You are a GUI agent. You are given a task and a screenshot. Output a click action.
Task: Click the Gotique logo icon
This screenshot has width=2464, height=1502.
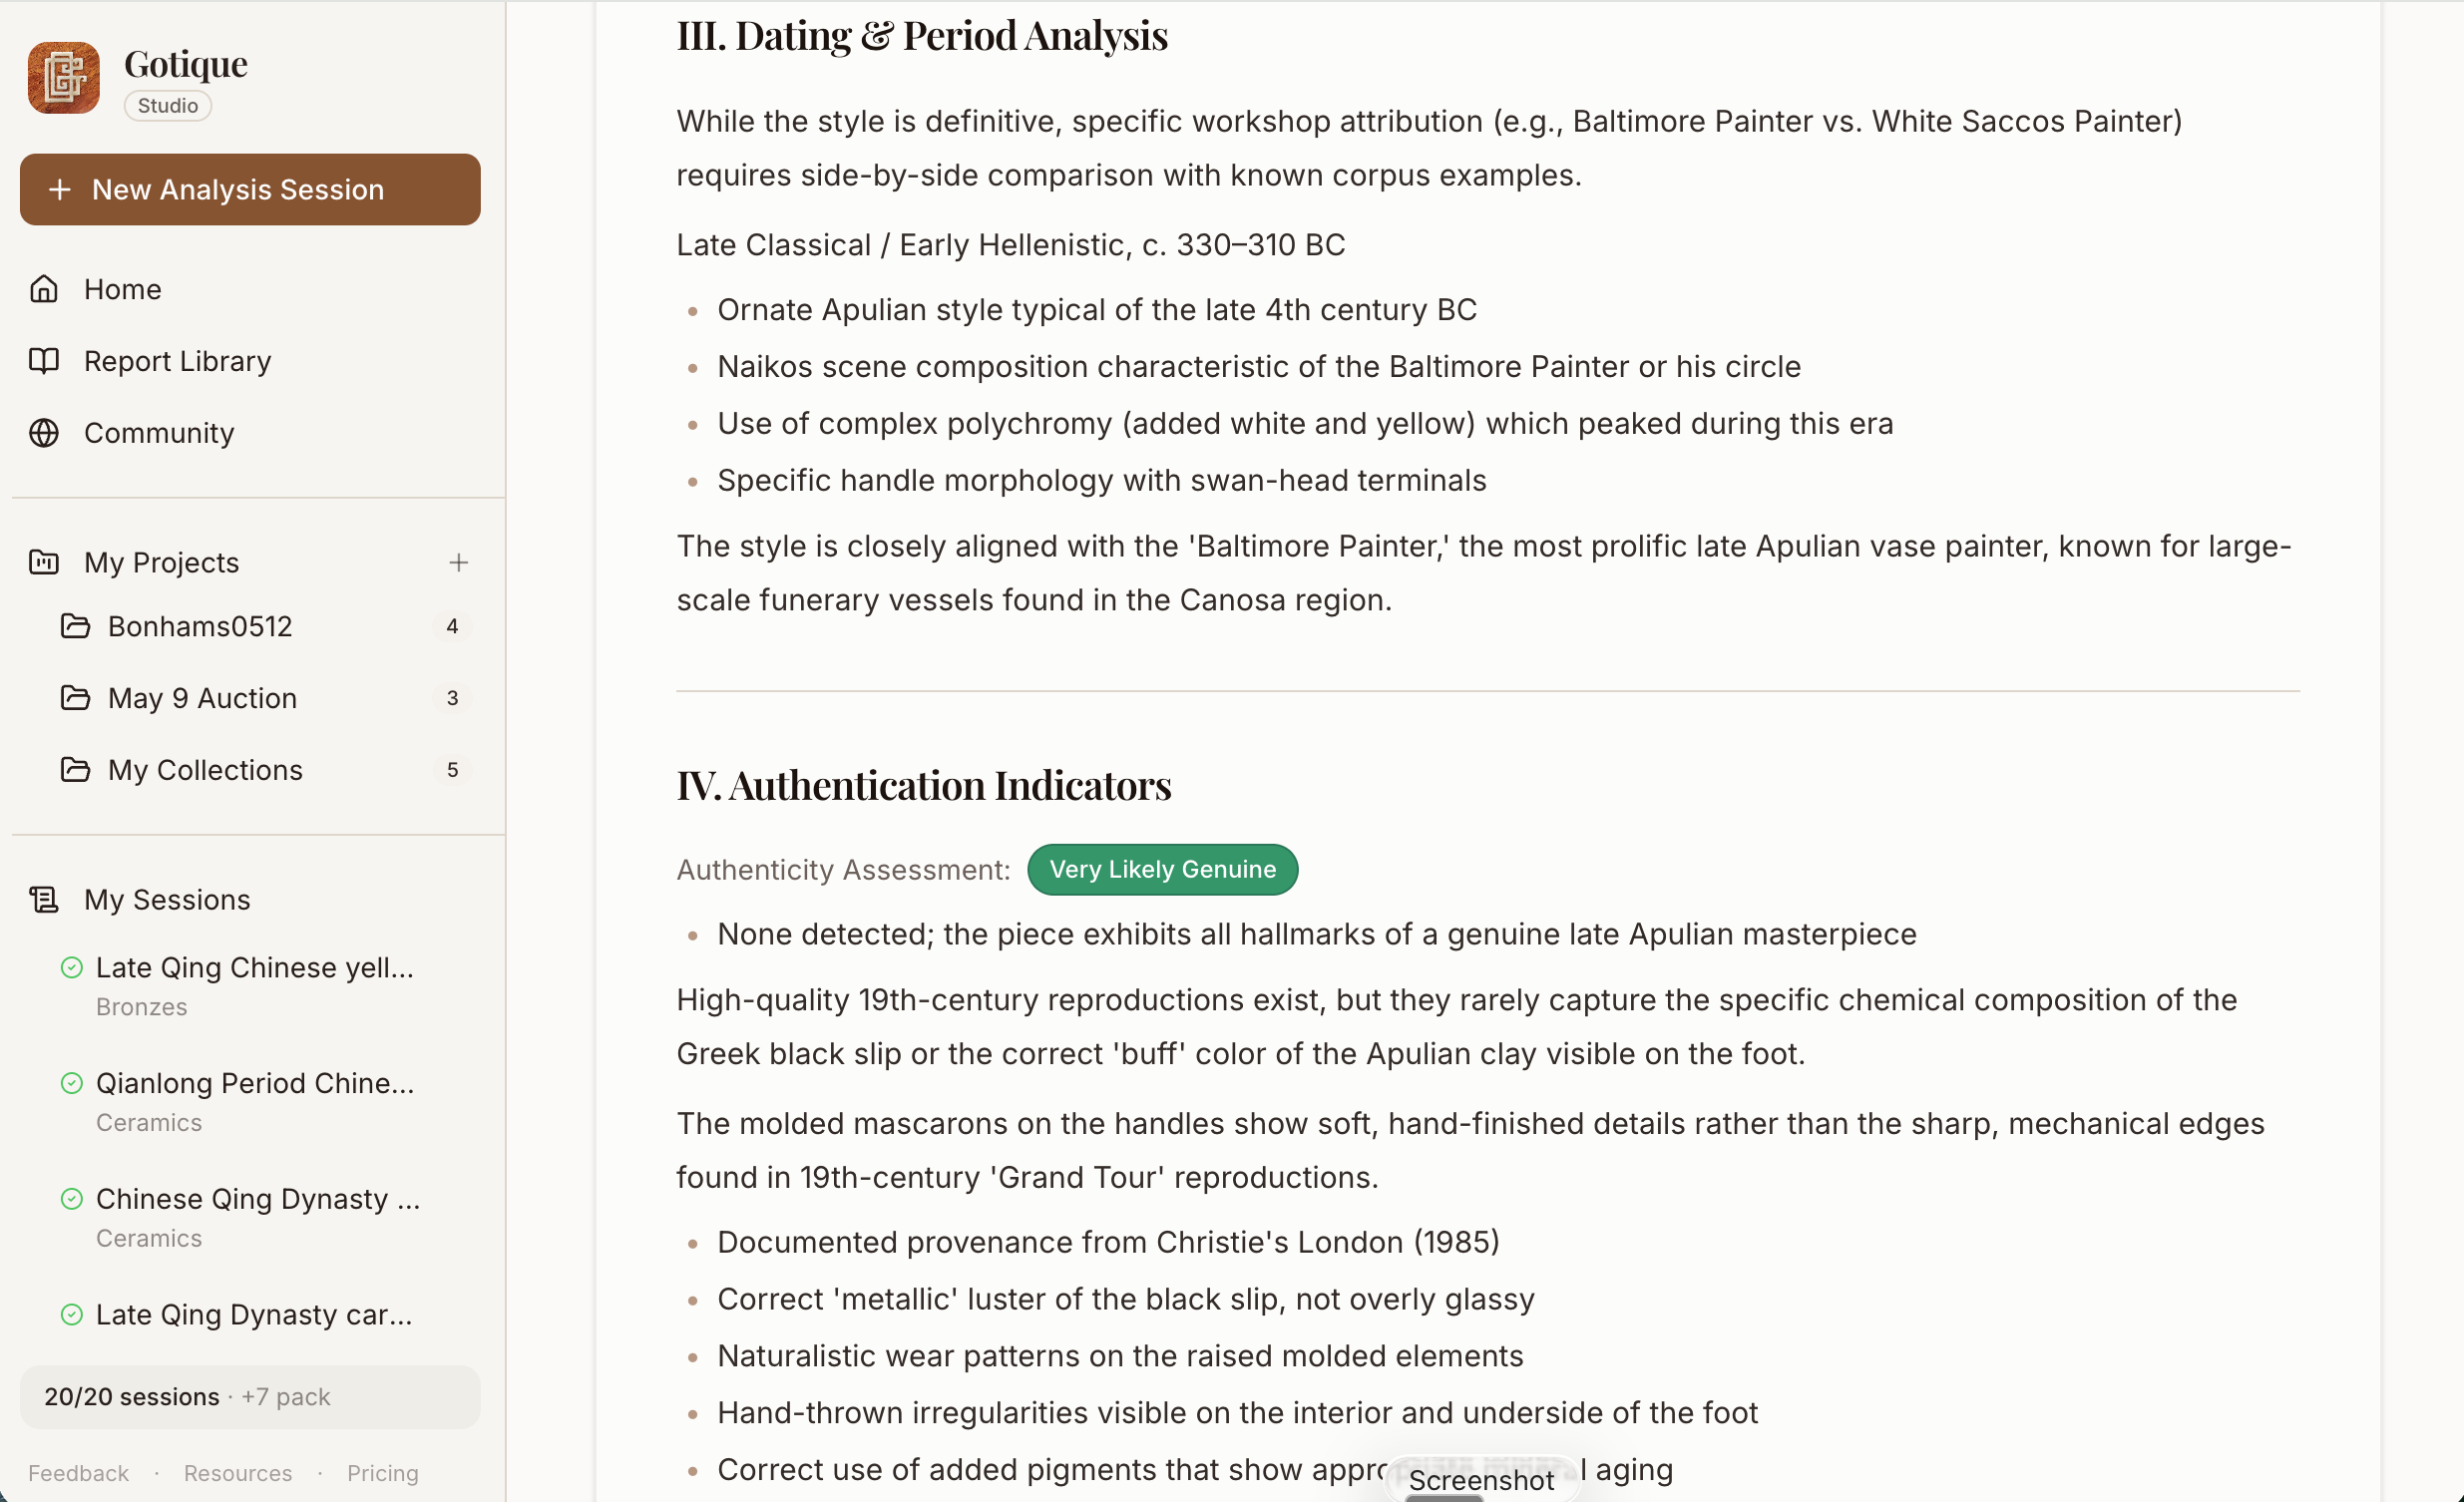point(63,78)
